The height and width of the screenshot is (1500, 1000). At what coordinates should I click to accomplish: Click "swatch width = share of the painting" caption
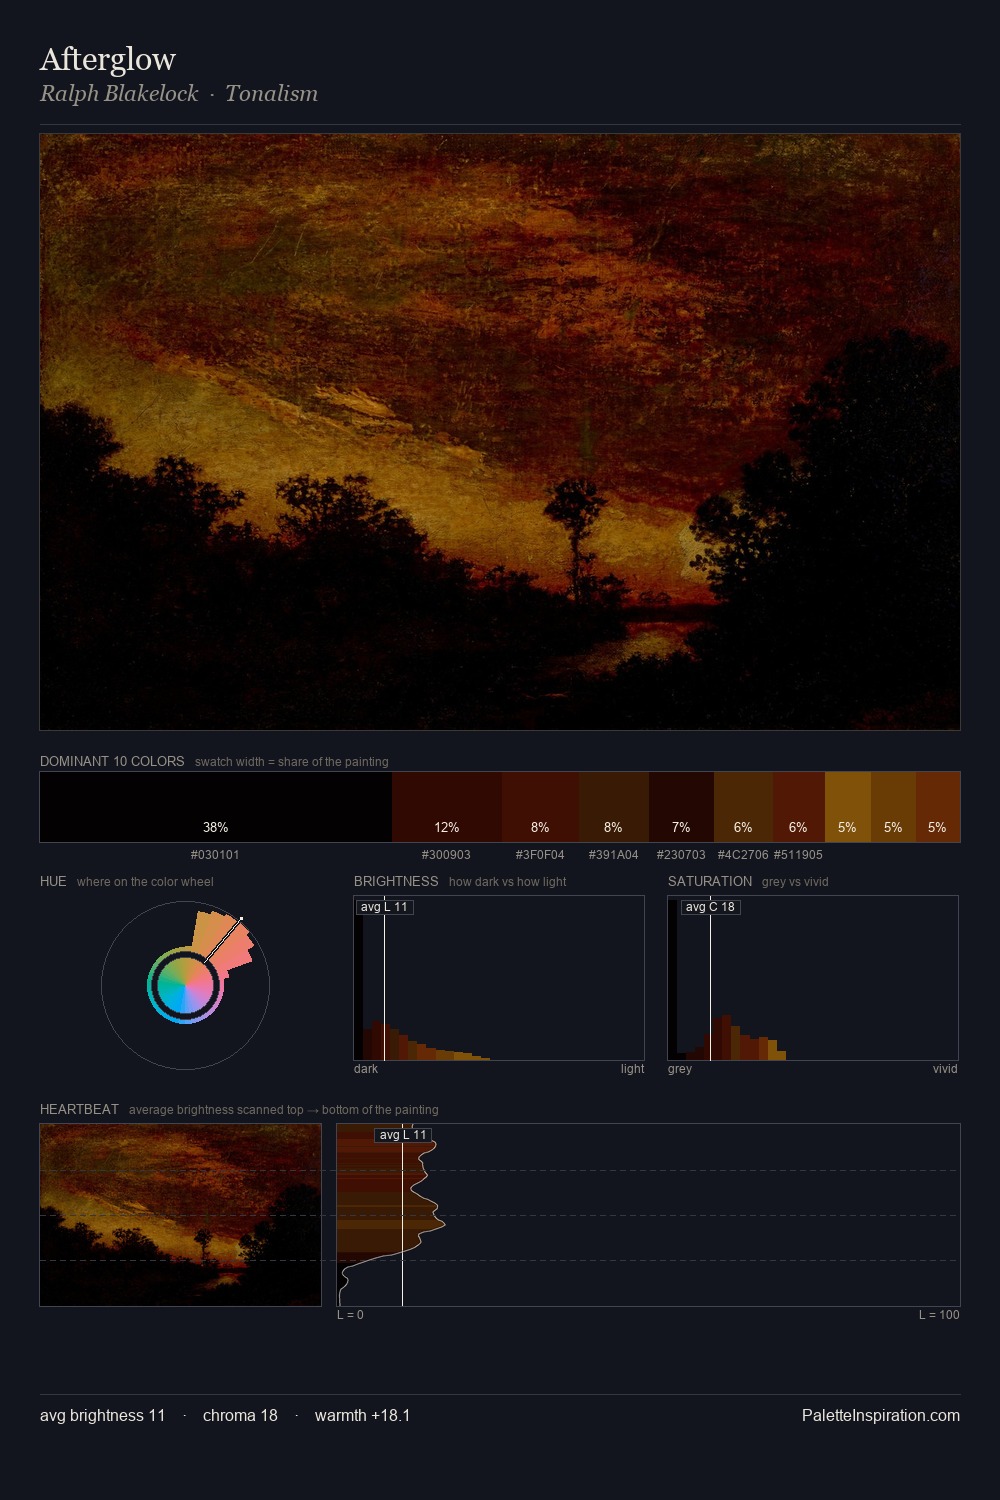tap(292, 762)
